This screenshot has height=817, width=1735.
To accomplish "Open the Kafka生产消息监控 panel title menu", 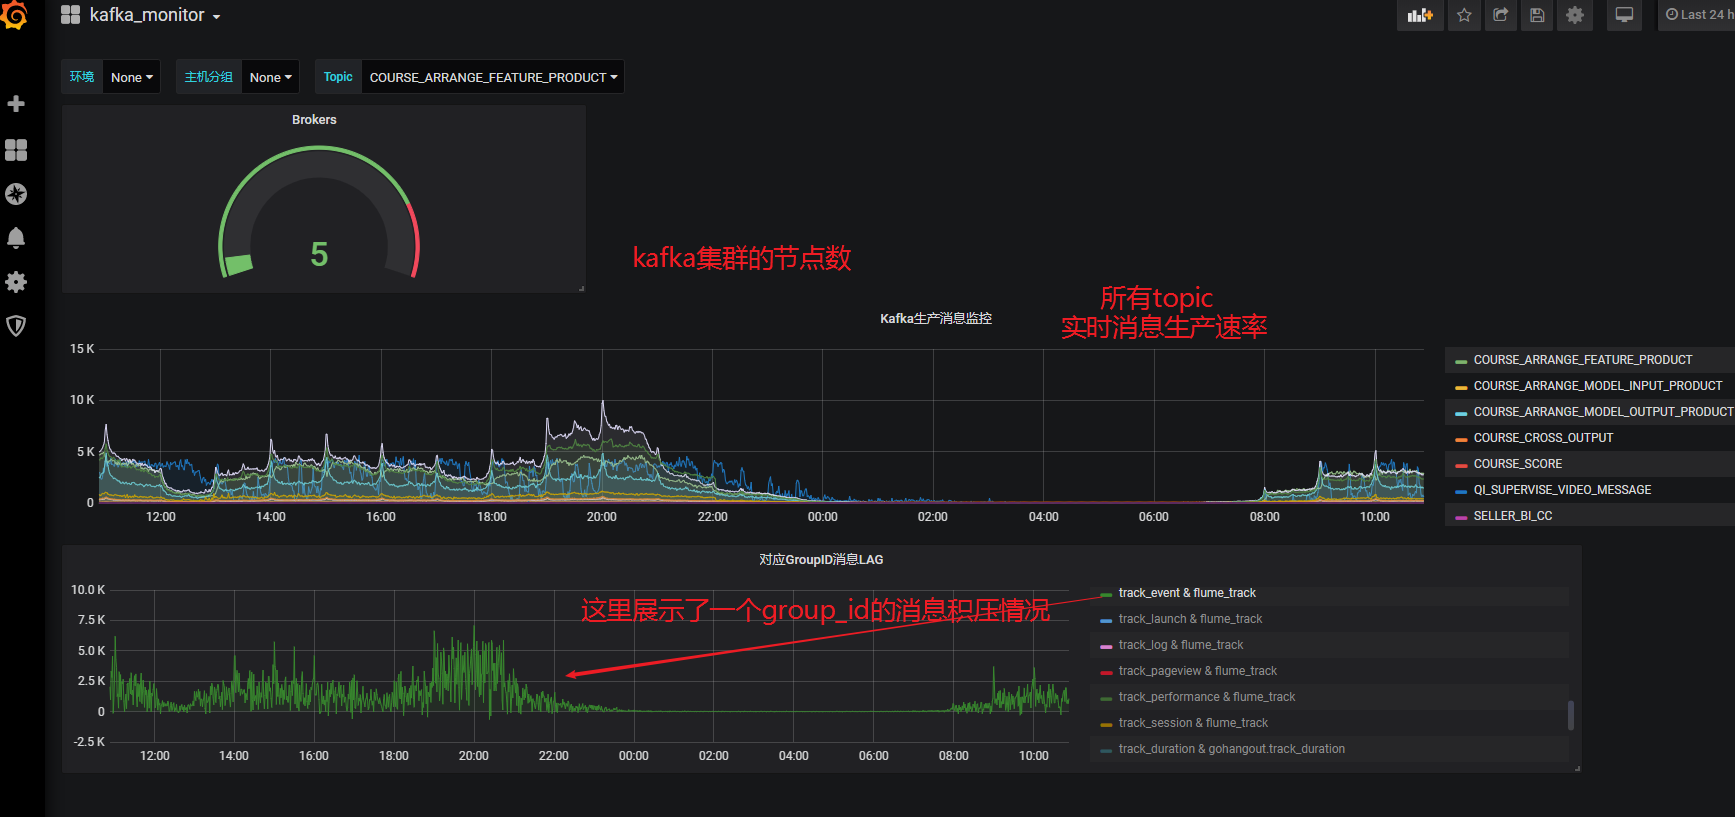I will (x=936, y=319).
